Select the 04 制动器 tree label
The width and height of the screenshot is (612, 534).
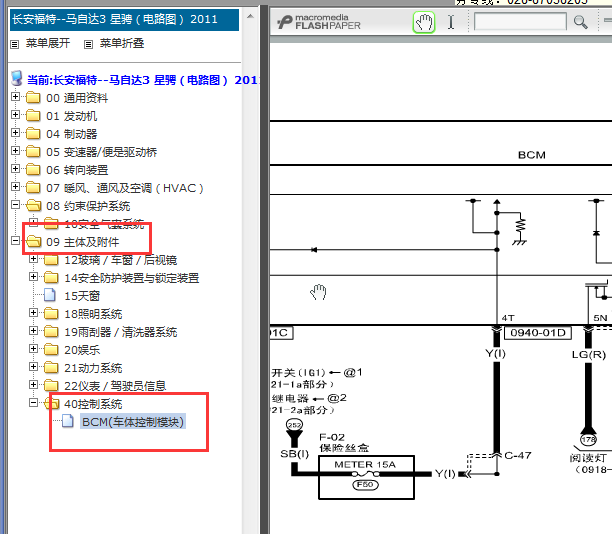71,134
